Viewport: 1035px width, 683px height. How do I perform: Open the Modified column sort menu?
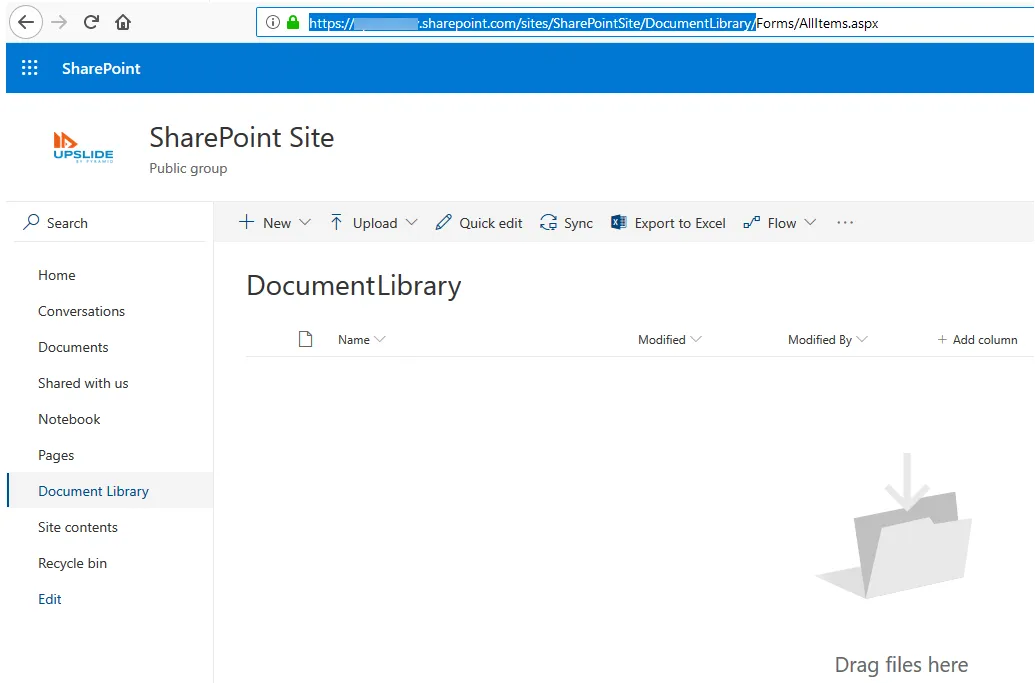pos(669,339)
